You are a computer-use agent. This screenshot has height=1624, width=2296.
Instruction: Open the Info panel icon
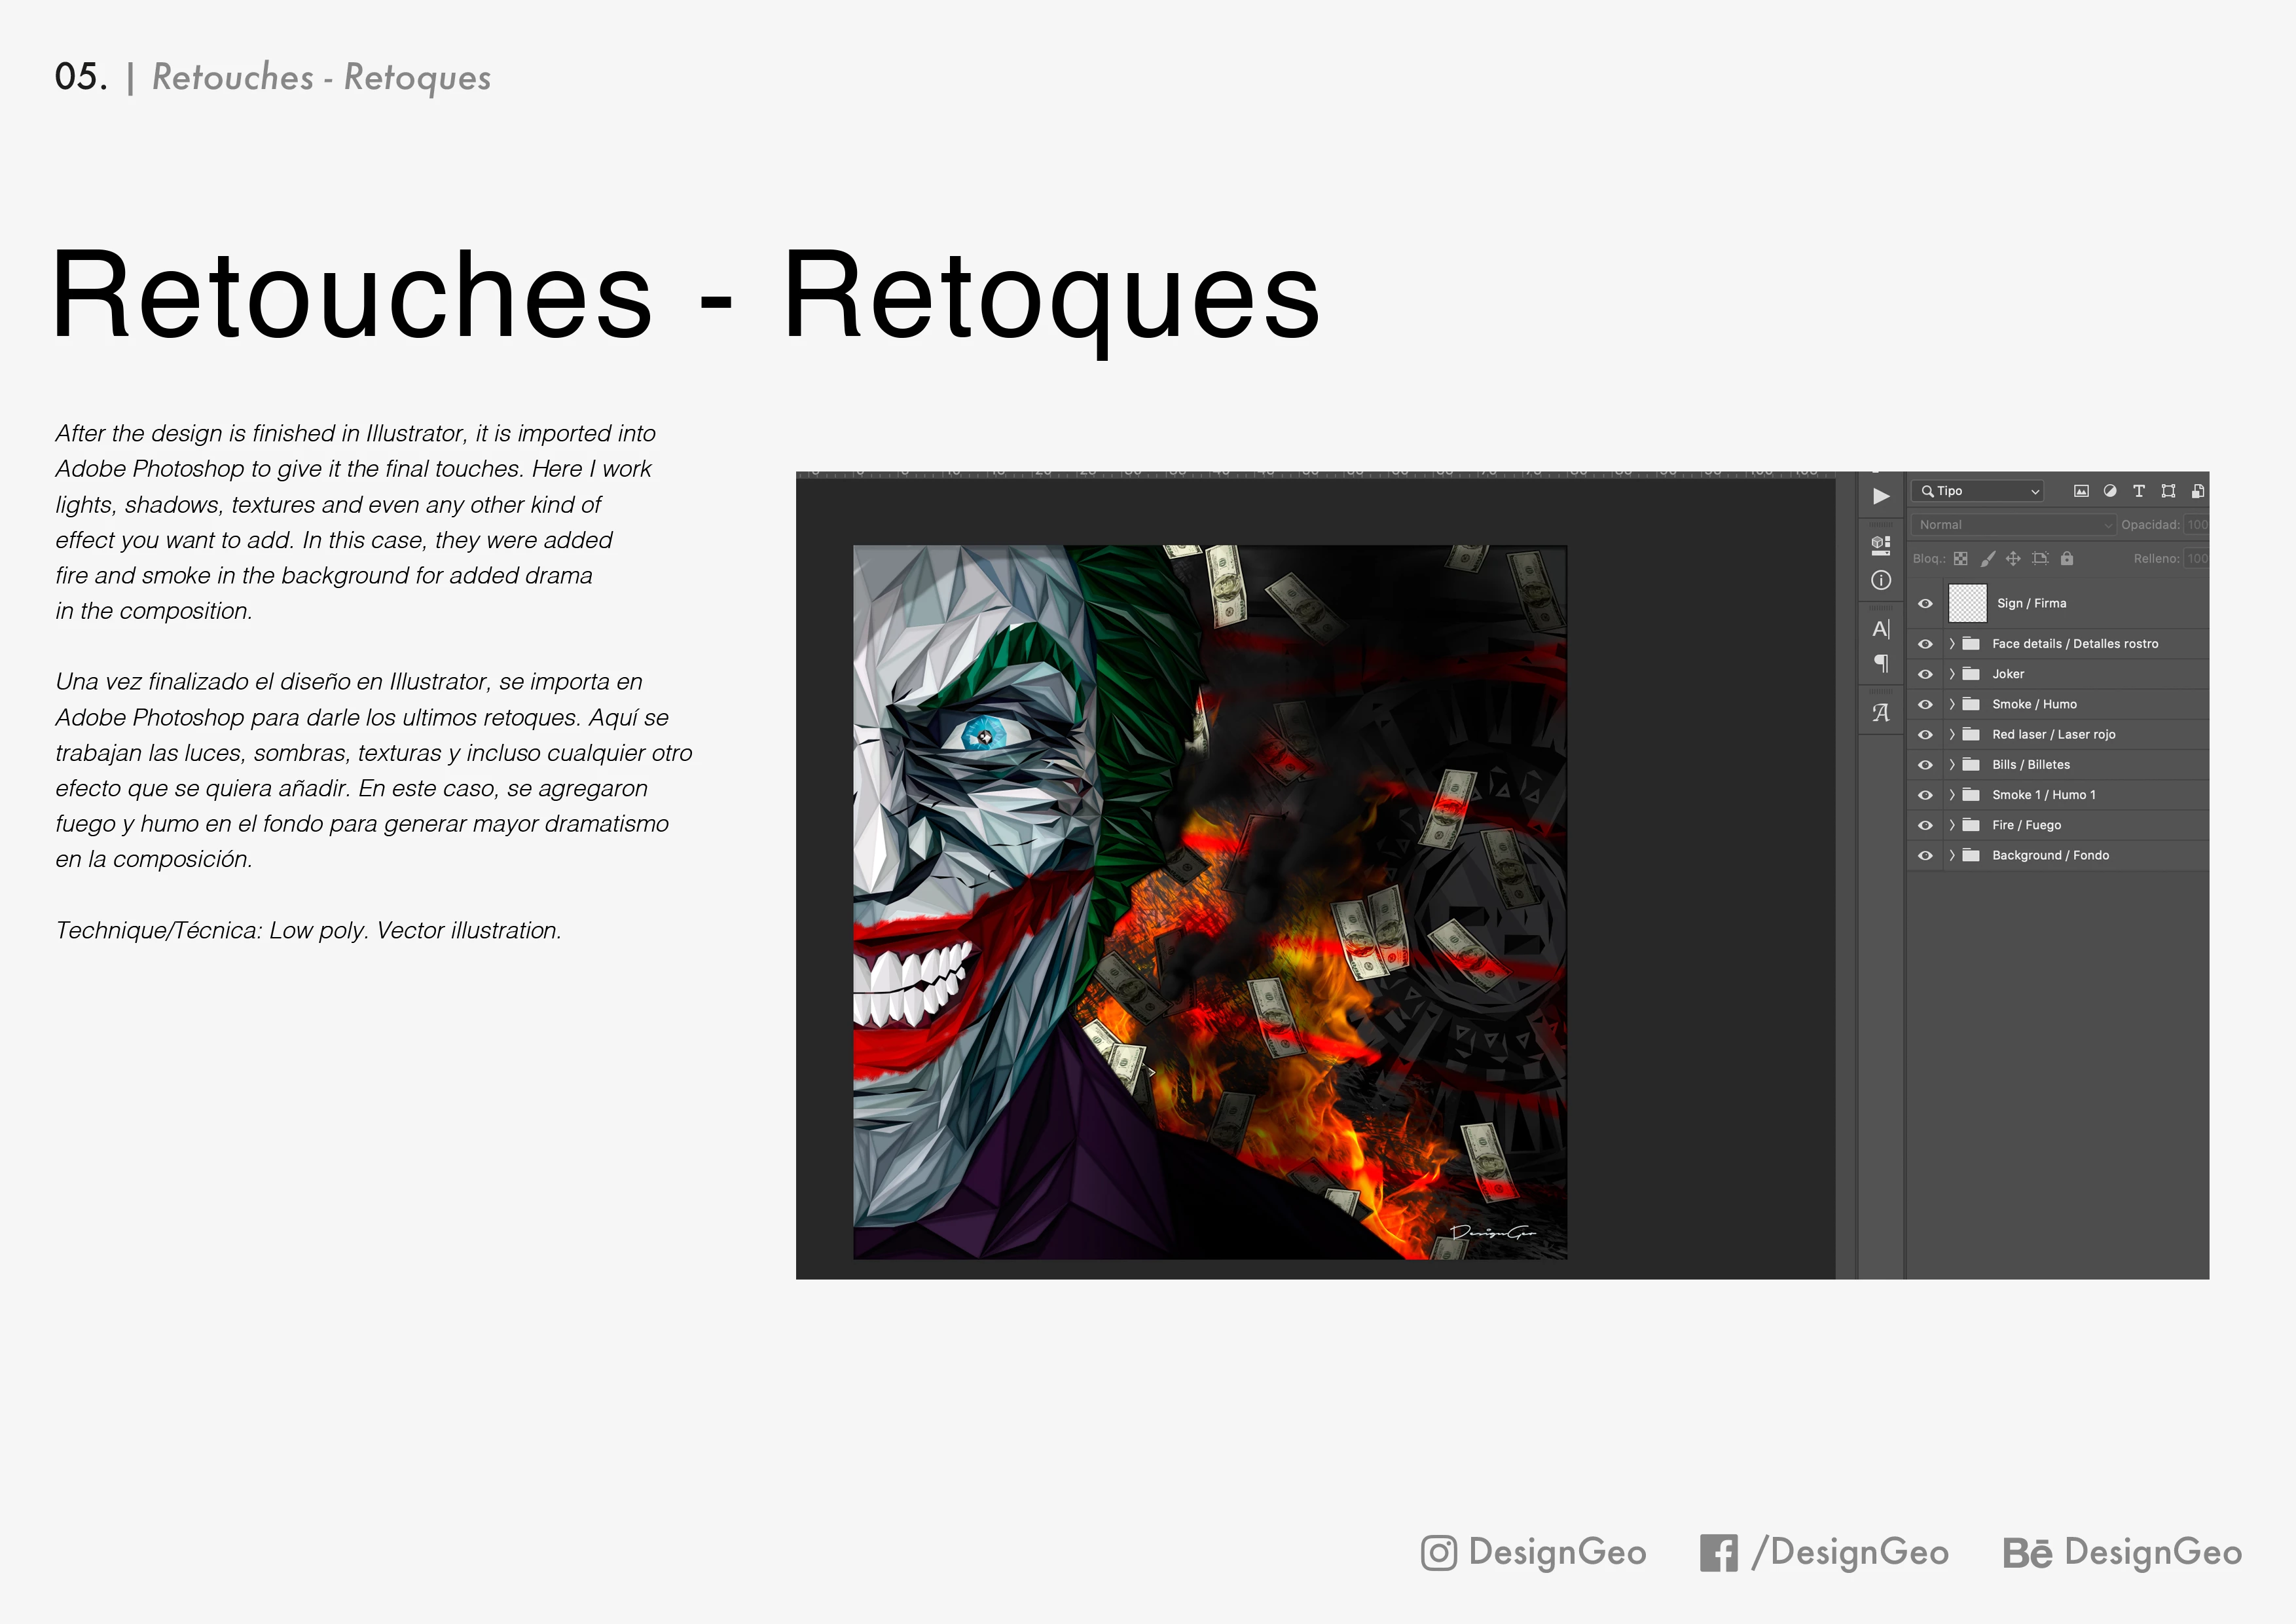click(1881, 580)
